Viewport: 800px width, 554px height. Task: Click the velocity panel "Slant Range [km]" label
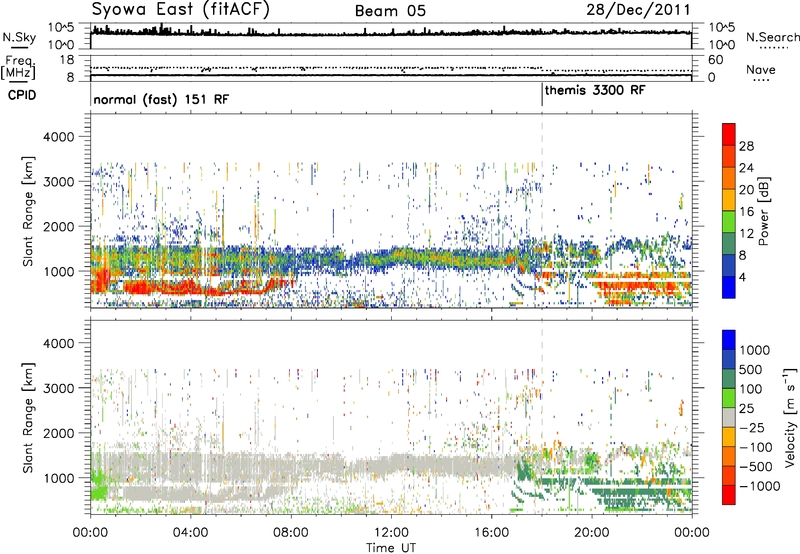28,417
